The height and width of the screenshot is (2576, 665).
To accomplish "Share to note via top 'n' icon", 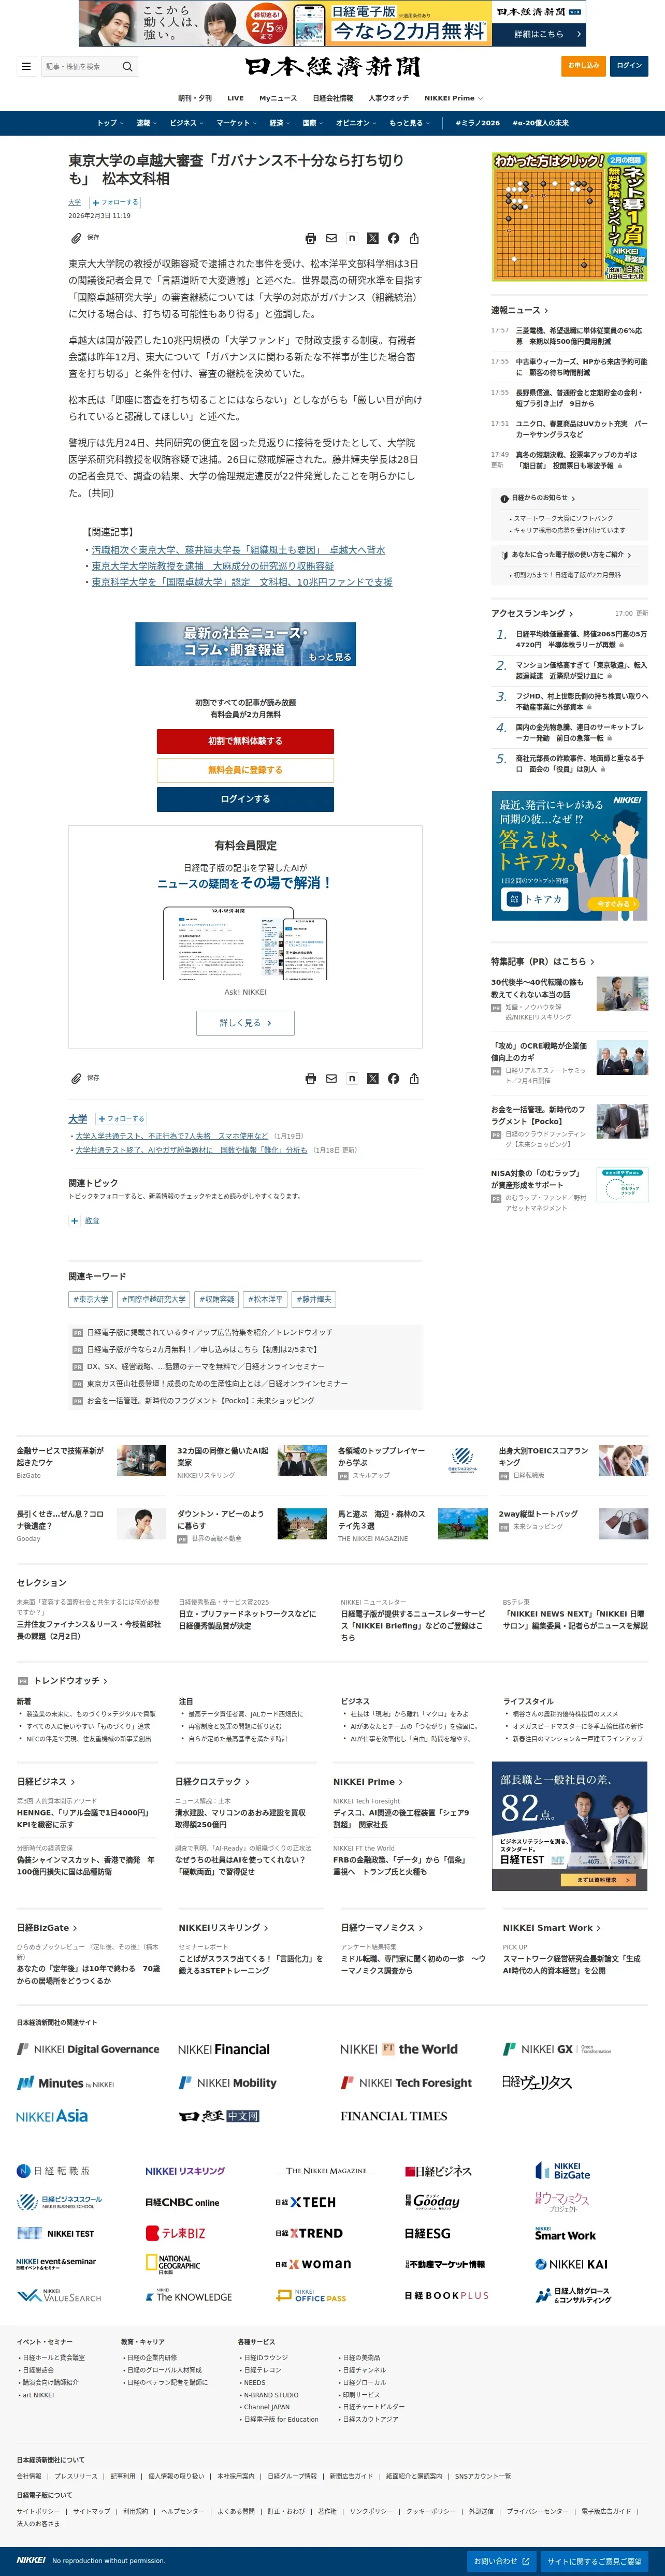I will pos(352,239).
